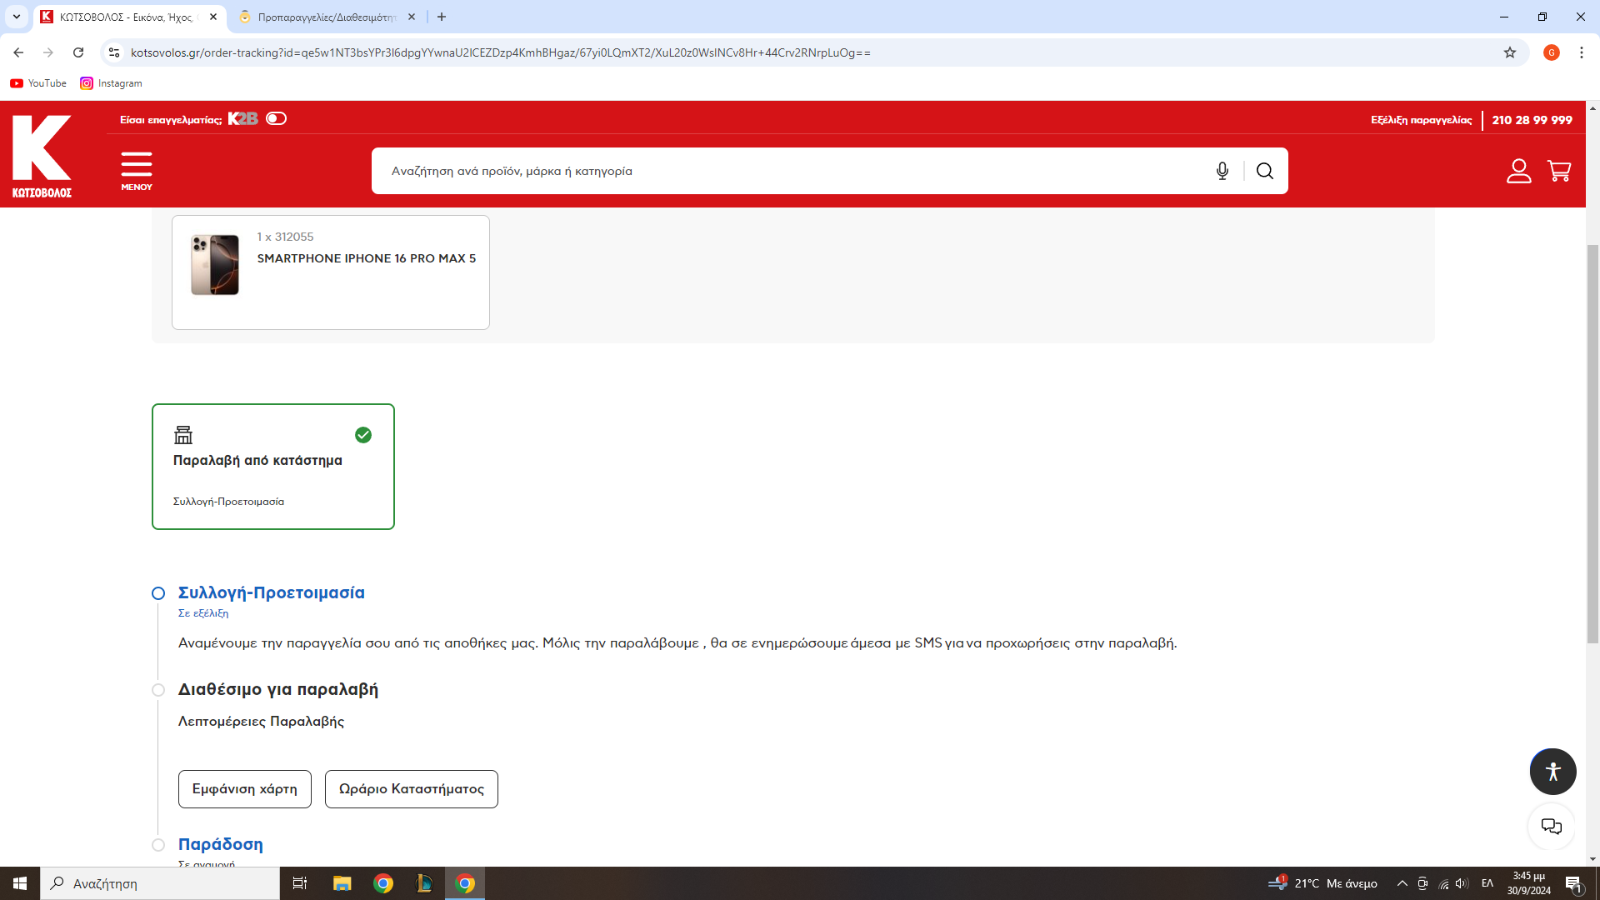The image size is (1600, 900).
Task: Reload the page
Action: pyautogui.click(x=78, y=52)
